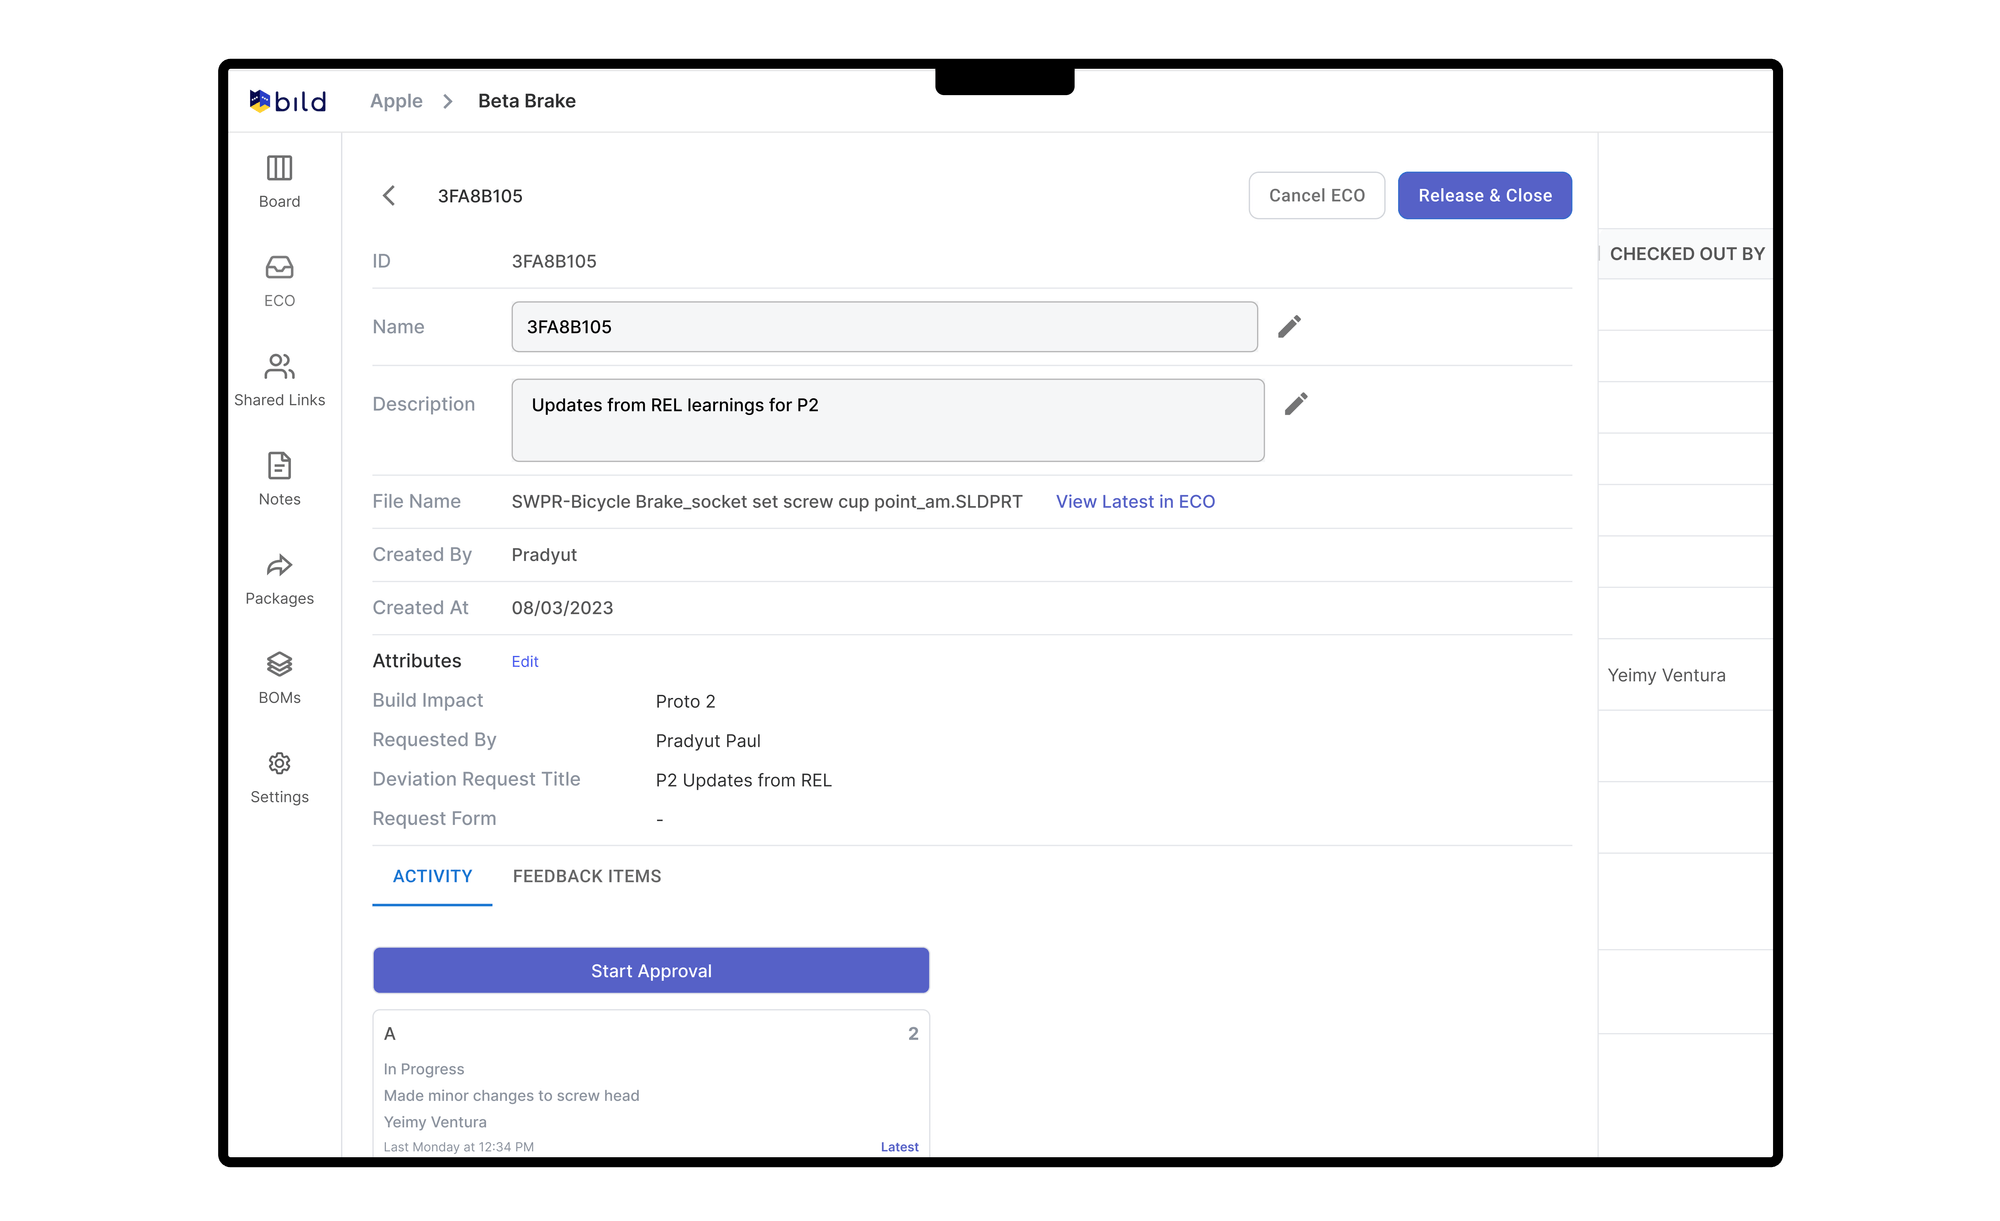
Task: Click pencil icon beside Description box
Action: [1296, 404]
